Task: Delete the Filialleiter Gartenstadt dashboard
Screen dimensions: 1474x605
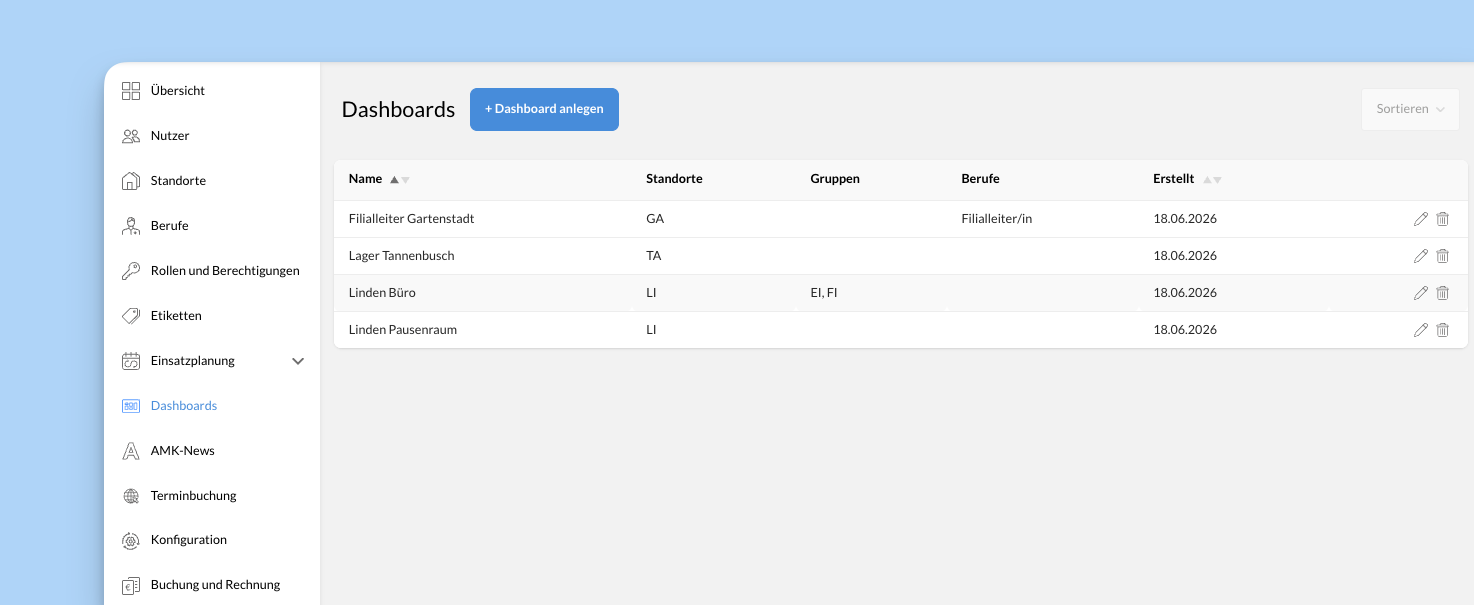Action: coord(1442,219)
